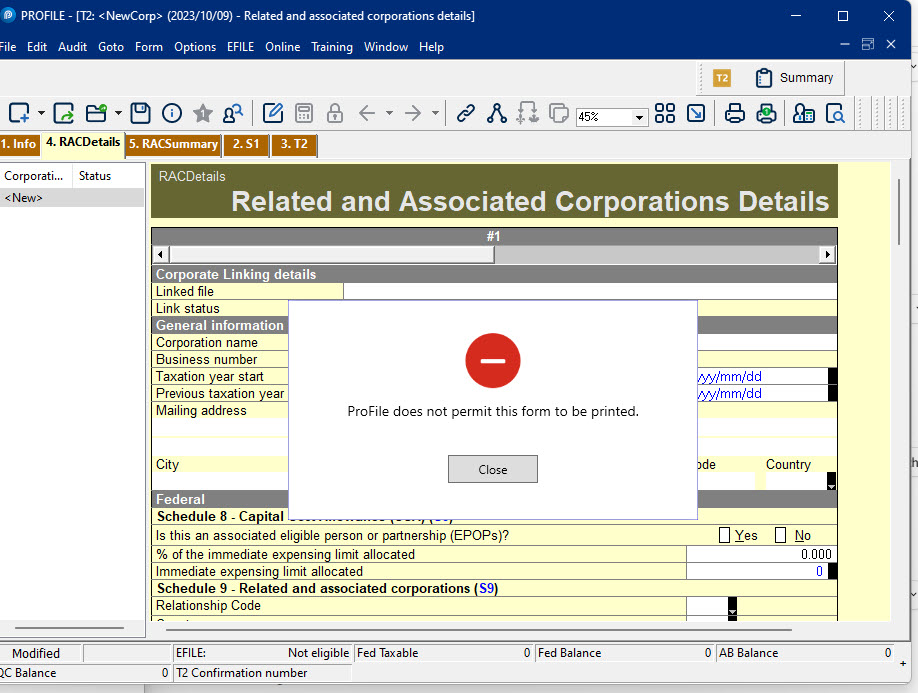Open the Online menu
This screenshot has width=918, height=693.
pyautogui.click(x=283, y=47)
